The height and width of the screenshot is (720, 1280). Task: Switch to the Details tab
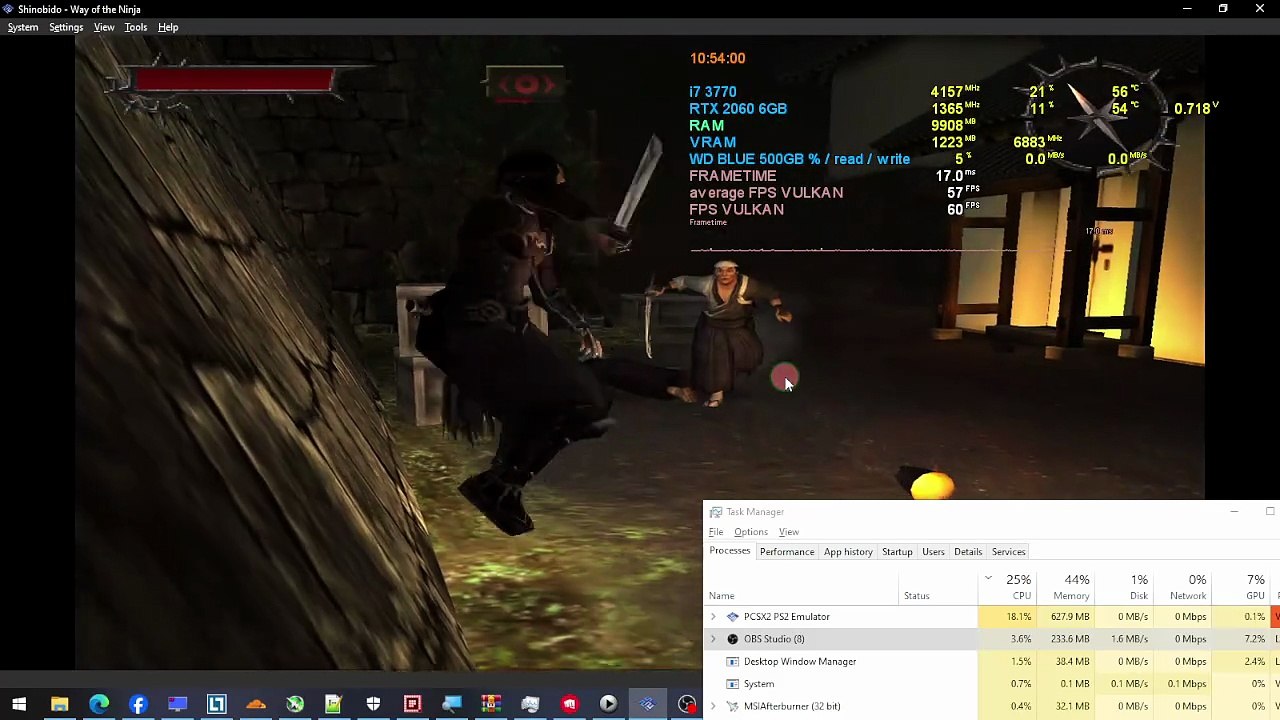pos(968,552)
